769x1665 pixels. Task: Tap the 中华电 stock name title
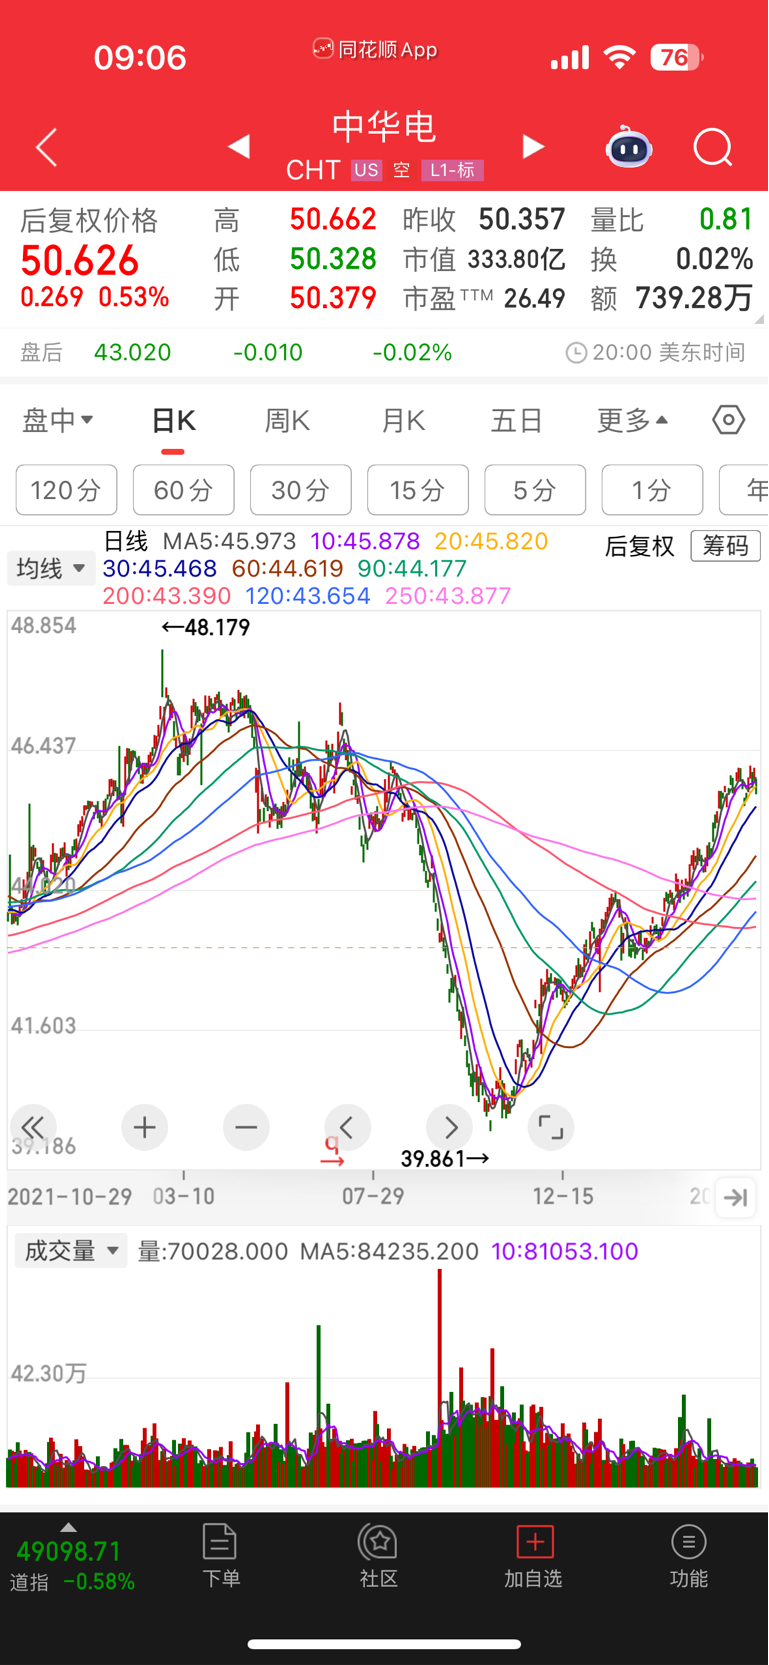[385, 127]
